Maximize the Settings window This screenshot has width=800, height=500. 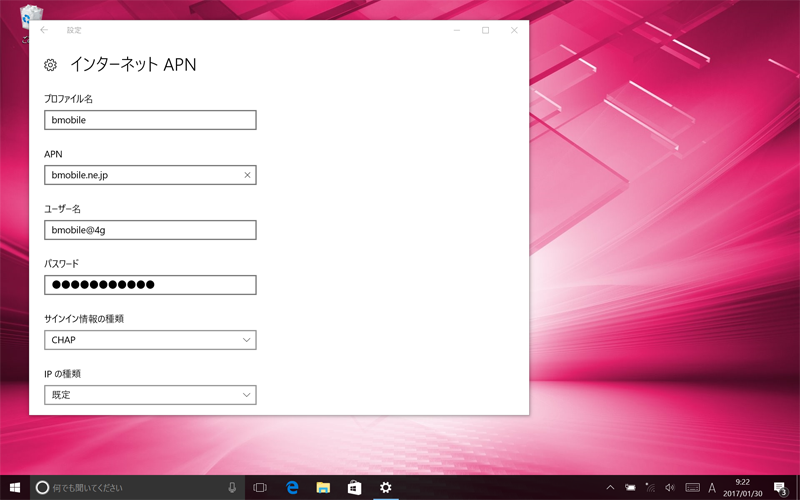point(486,30)
